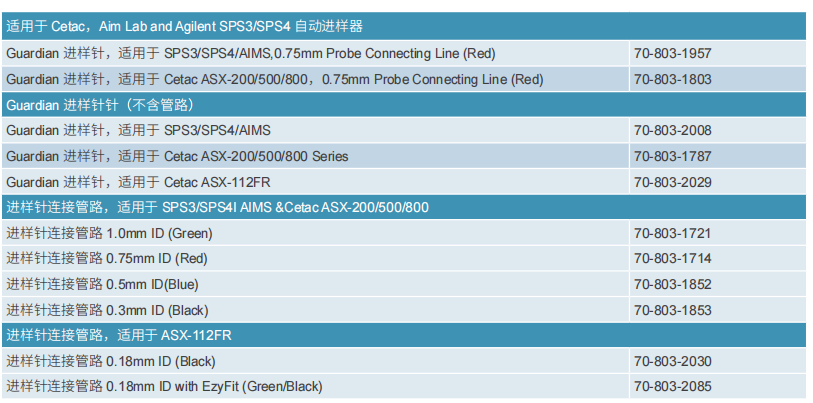Click the 0.5mm ID(Blue) tubing entry
The width and height of the screenshot is (813, 403).
tap(103, 284)
